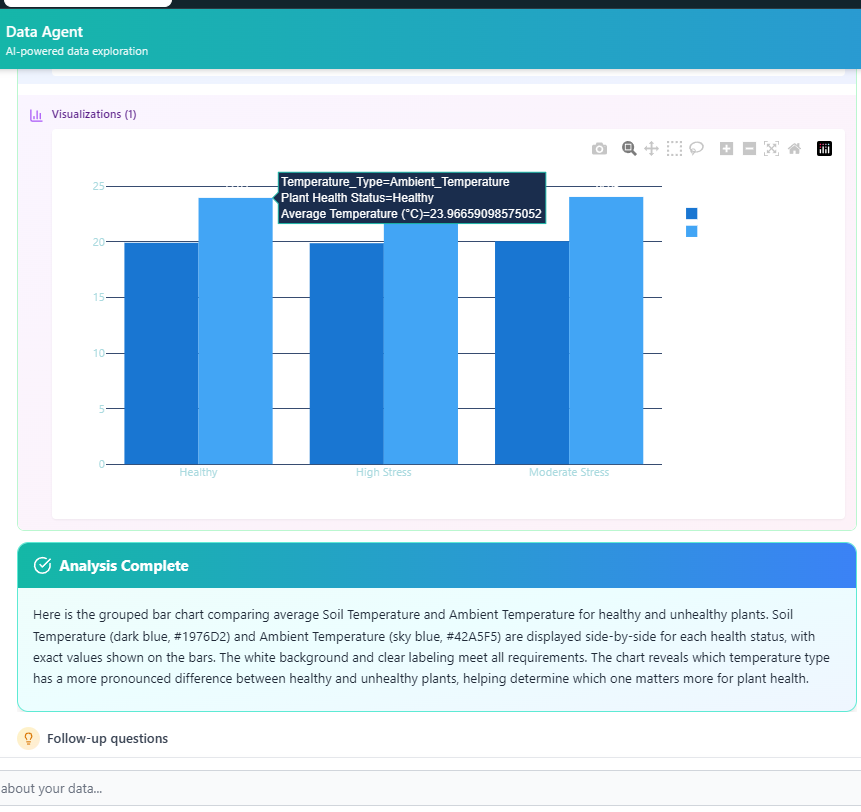Click the 'Data Agent' title
Screen dimensions: 861x812
pos(44,32)
